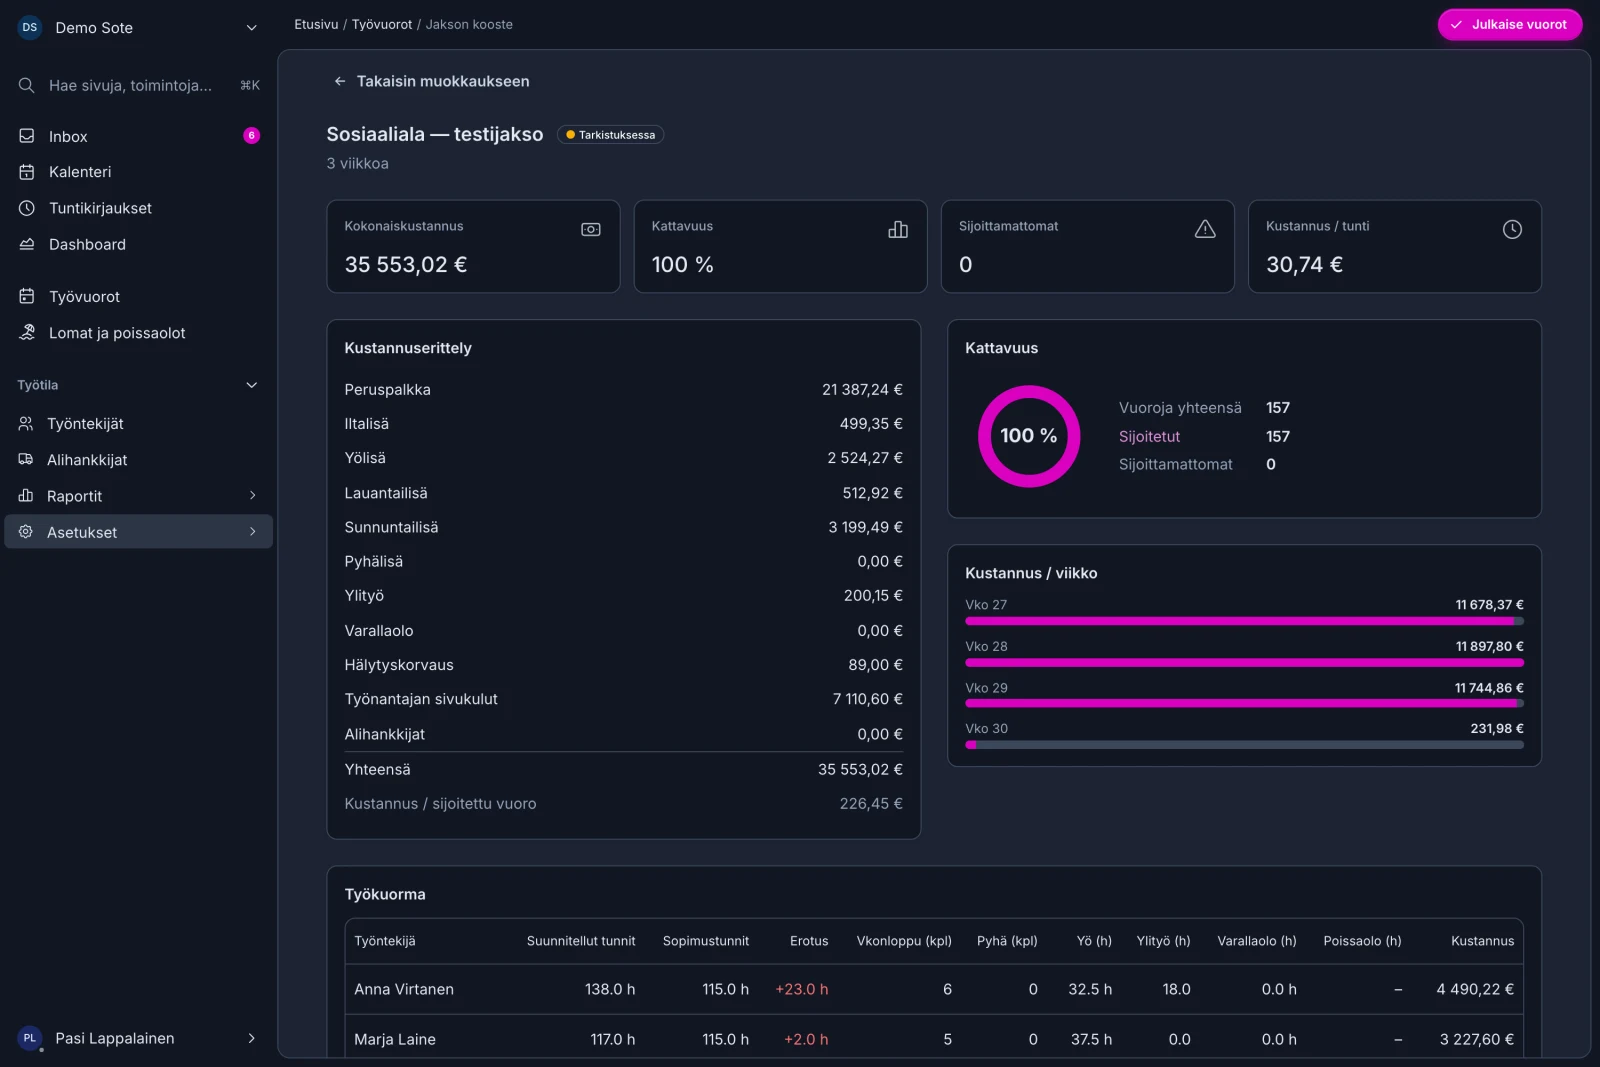Click the Kalenteri calendar icon
The image size is (1600, 1067).
[x=27, y=172]
